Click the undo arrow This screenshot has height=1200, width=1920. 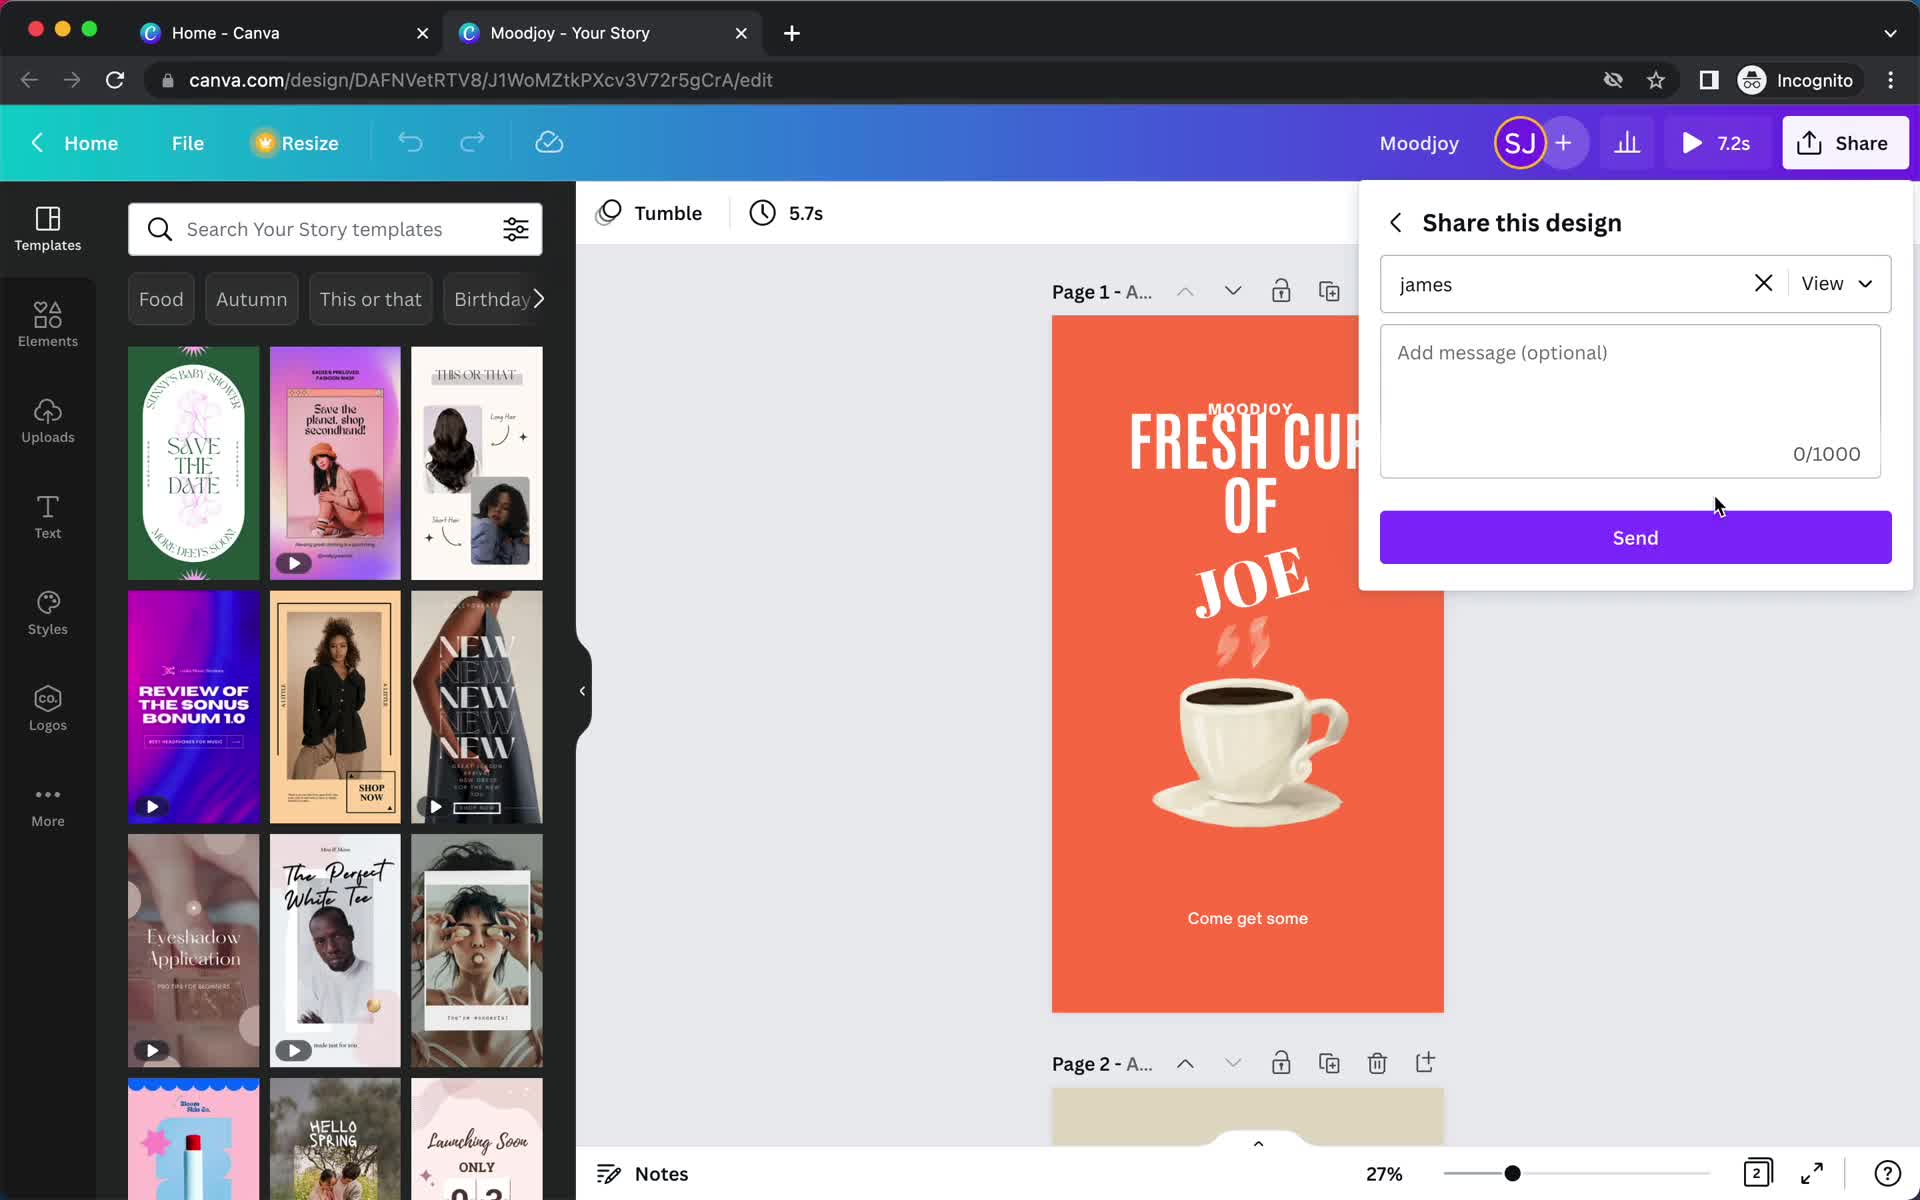click(410, 143)
